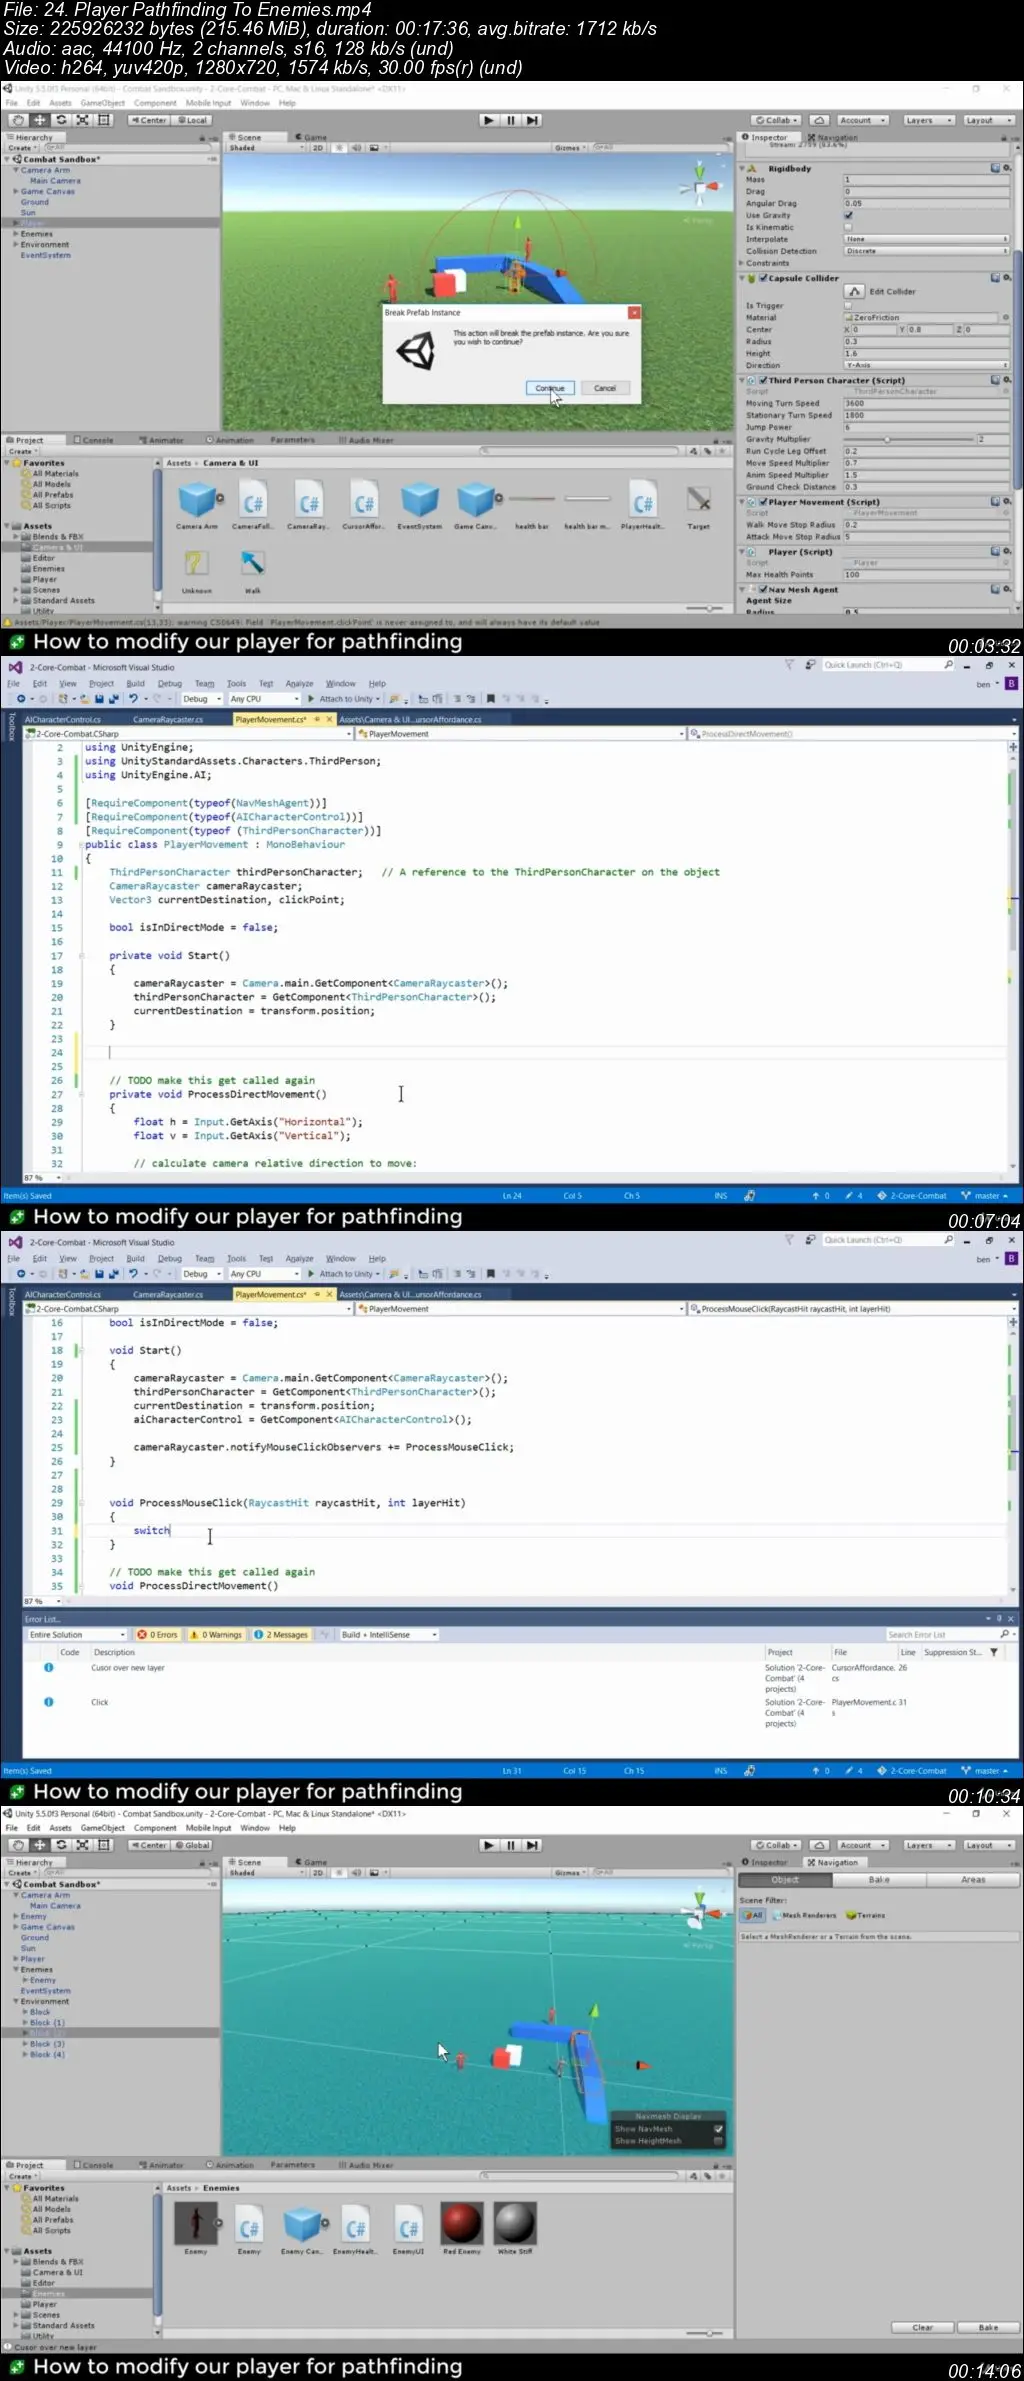Open the Navigation tab beside the Rigidbody Inspector
Image resolution: width=1024 pixels, height=2381 pixels.
click(x=832, y=137)
